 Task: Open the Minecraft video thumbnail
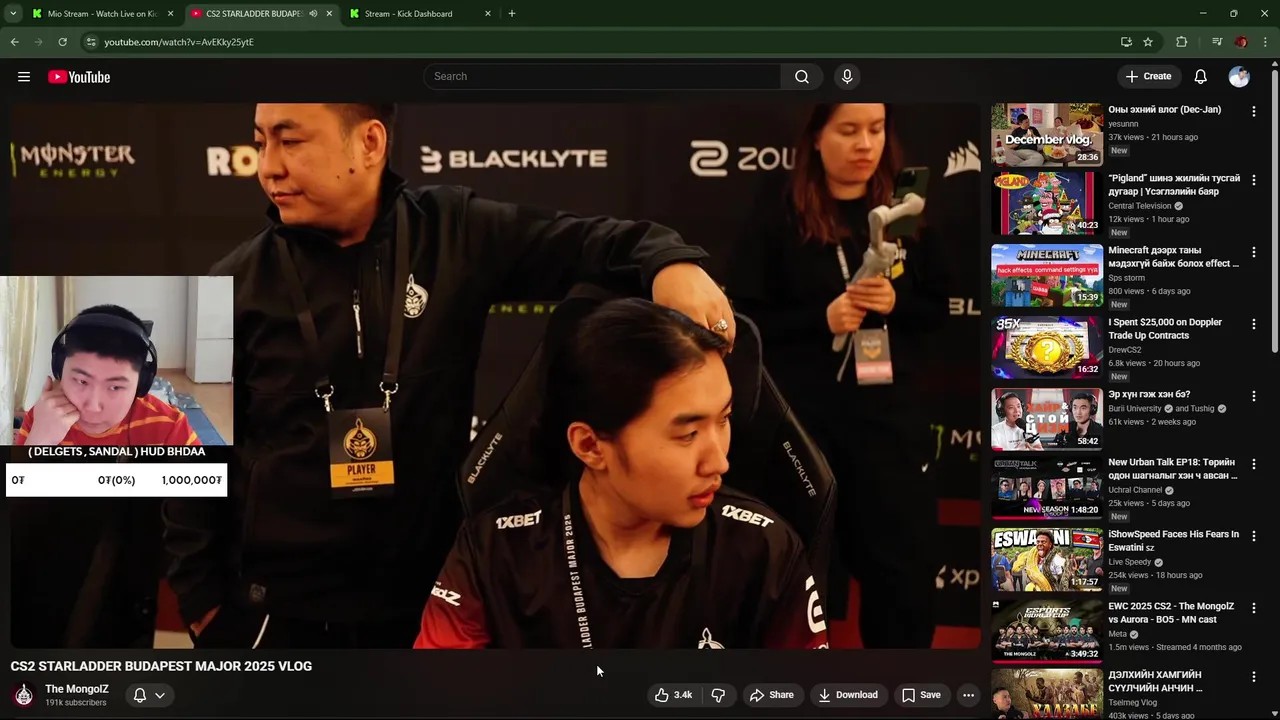pos(1047,275)
